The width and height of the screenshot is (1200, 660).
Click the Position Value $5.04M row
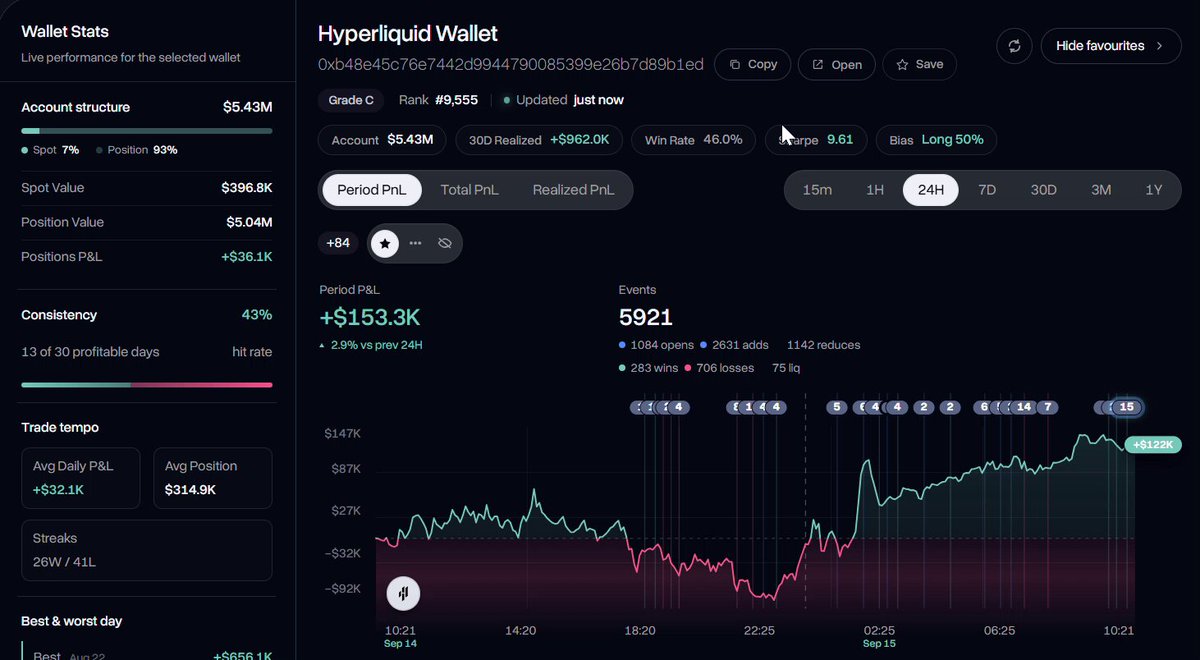[x=147, y=222]
